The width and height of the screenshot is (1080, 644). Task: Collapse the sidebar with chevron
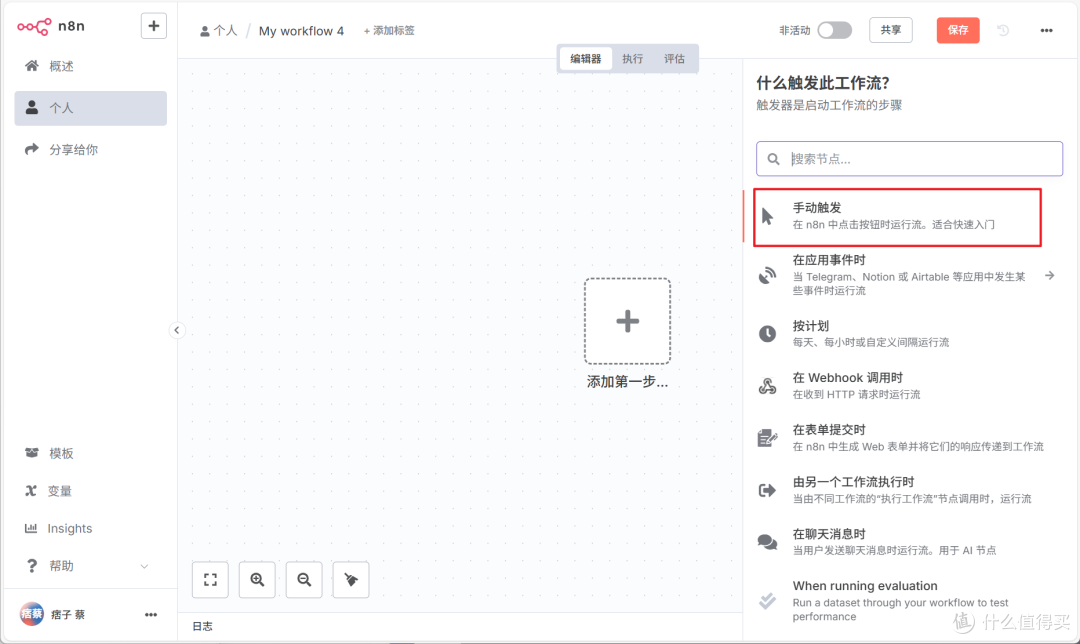click(177, 330)
